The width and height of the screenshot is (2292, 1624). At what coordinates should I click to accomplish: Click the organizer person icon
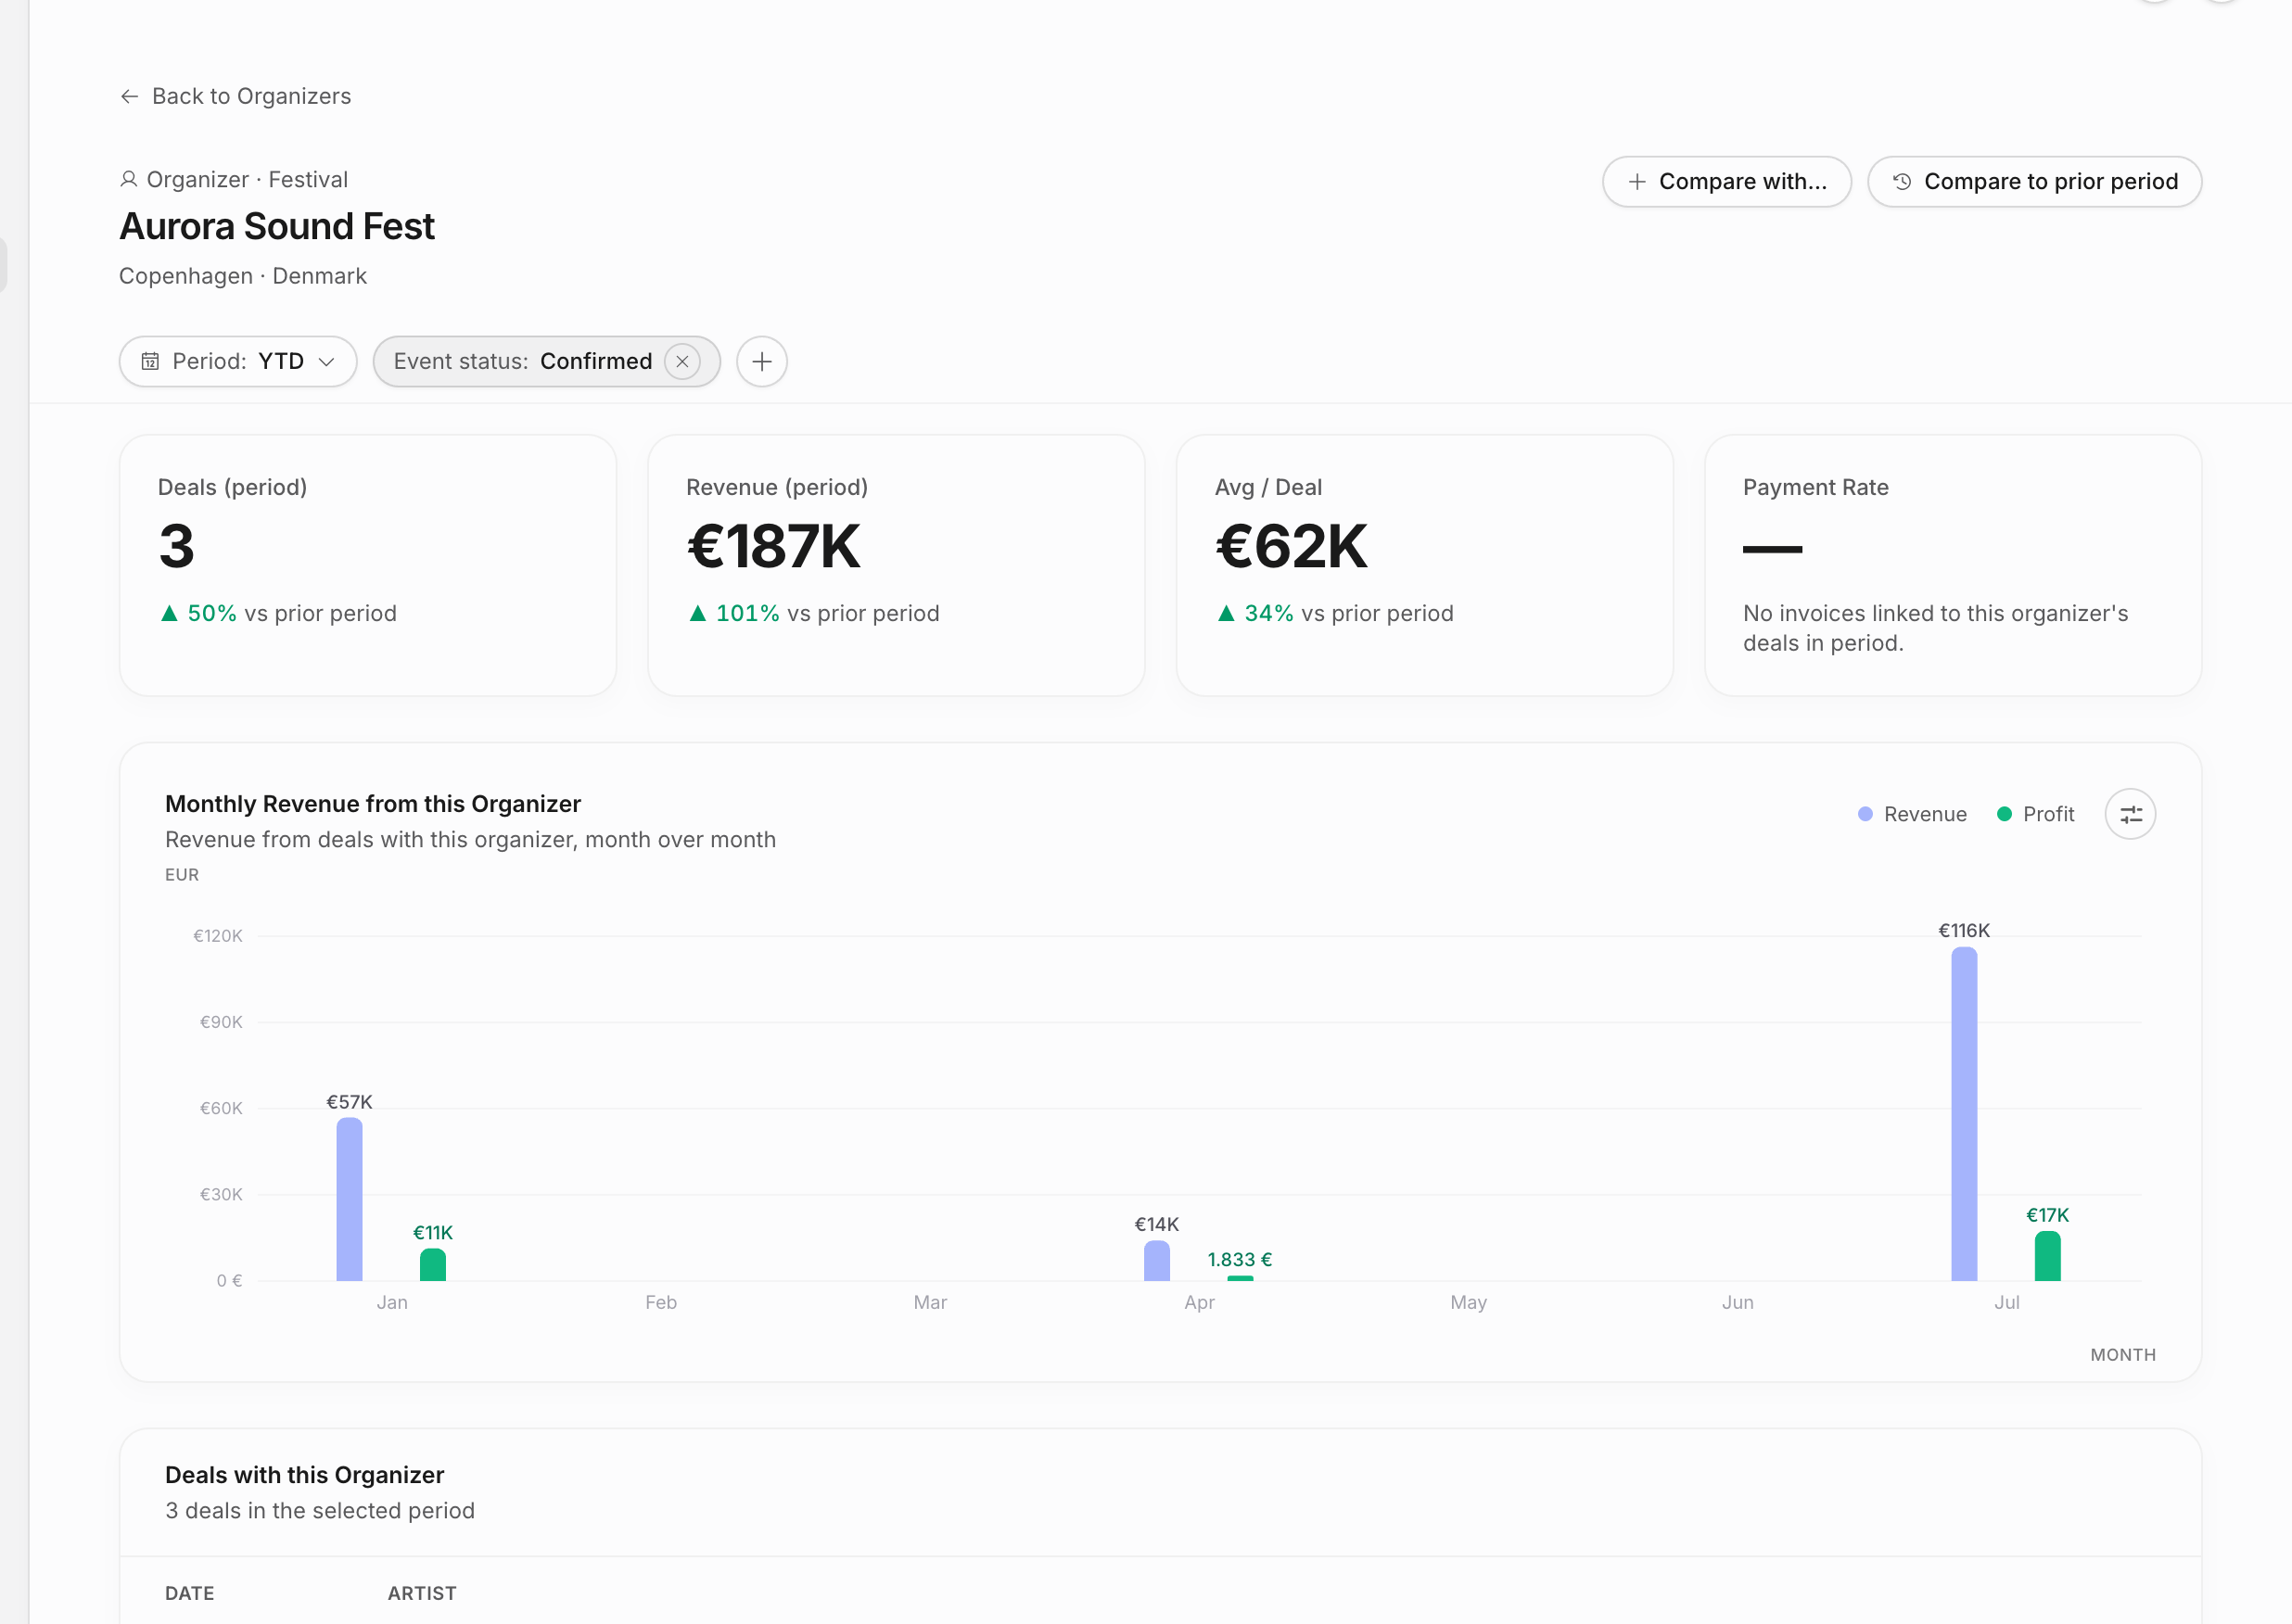[x=129, y=179]
